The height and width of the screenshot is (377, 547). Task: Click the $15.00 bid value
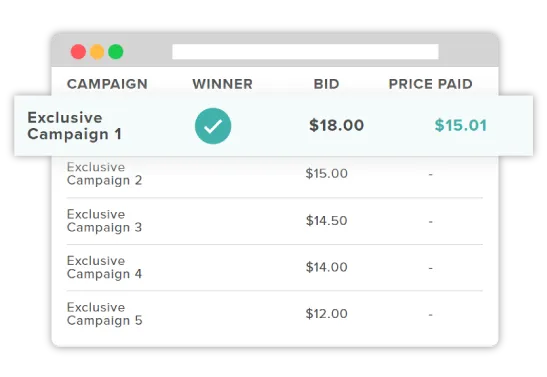coord(327,173)
